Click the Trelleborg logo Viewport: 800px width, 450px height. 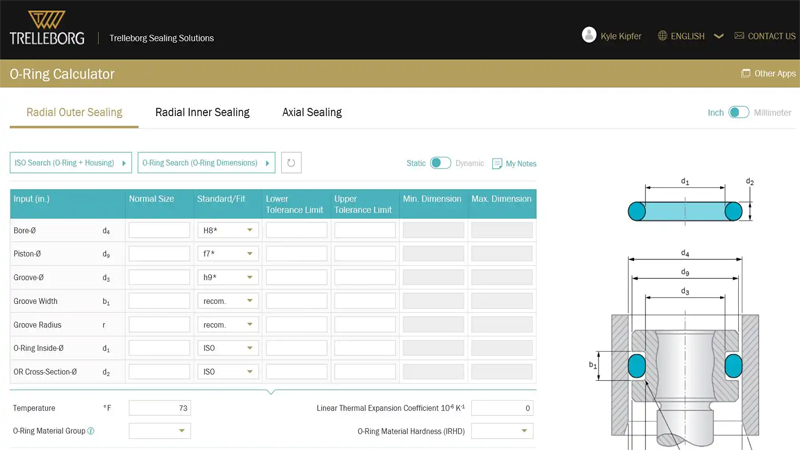click(47, 28)
